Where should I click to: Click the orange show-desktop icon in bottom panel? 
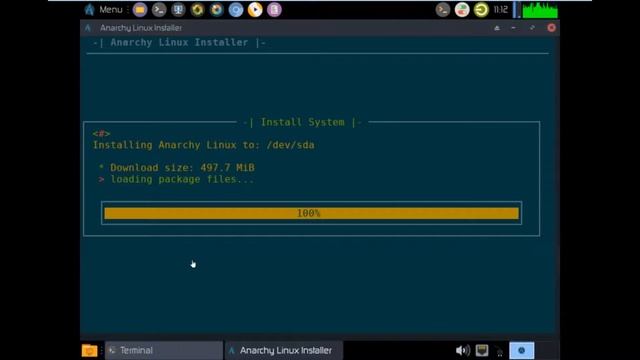(89, 351)
